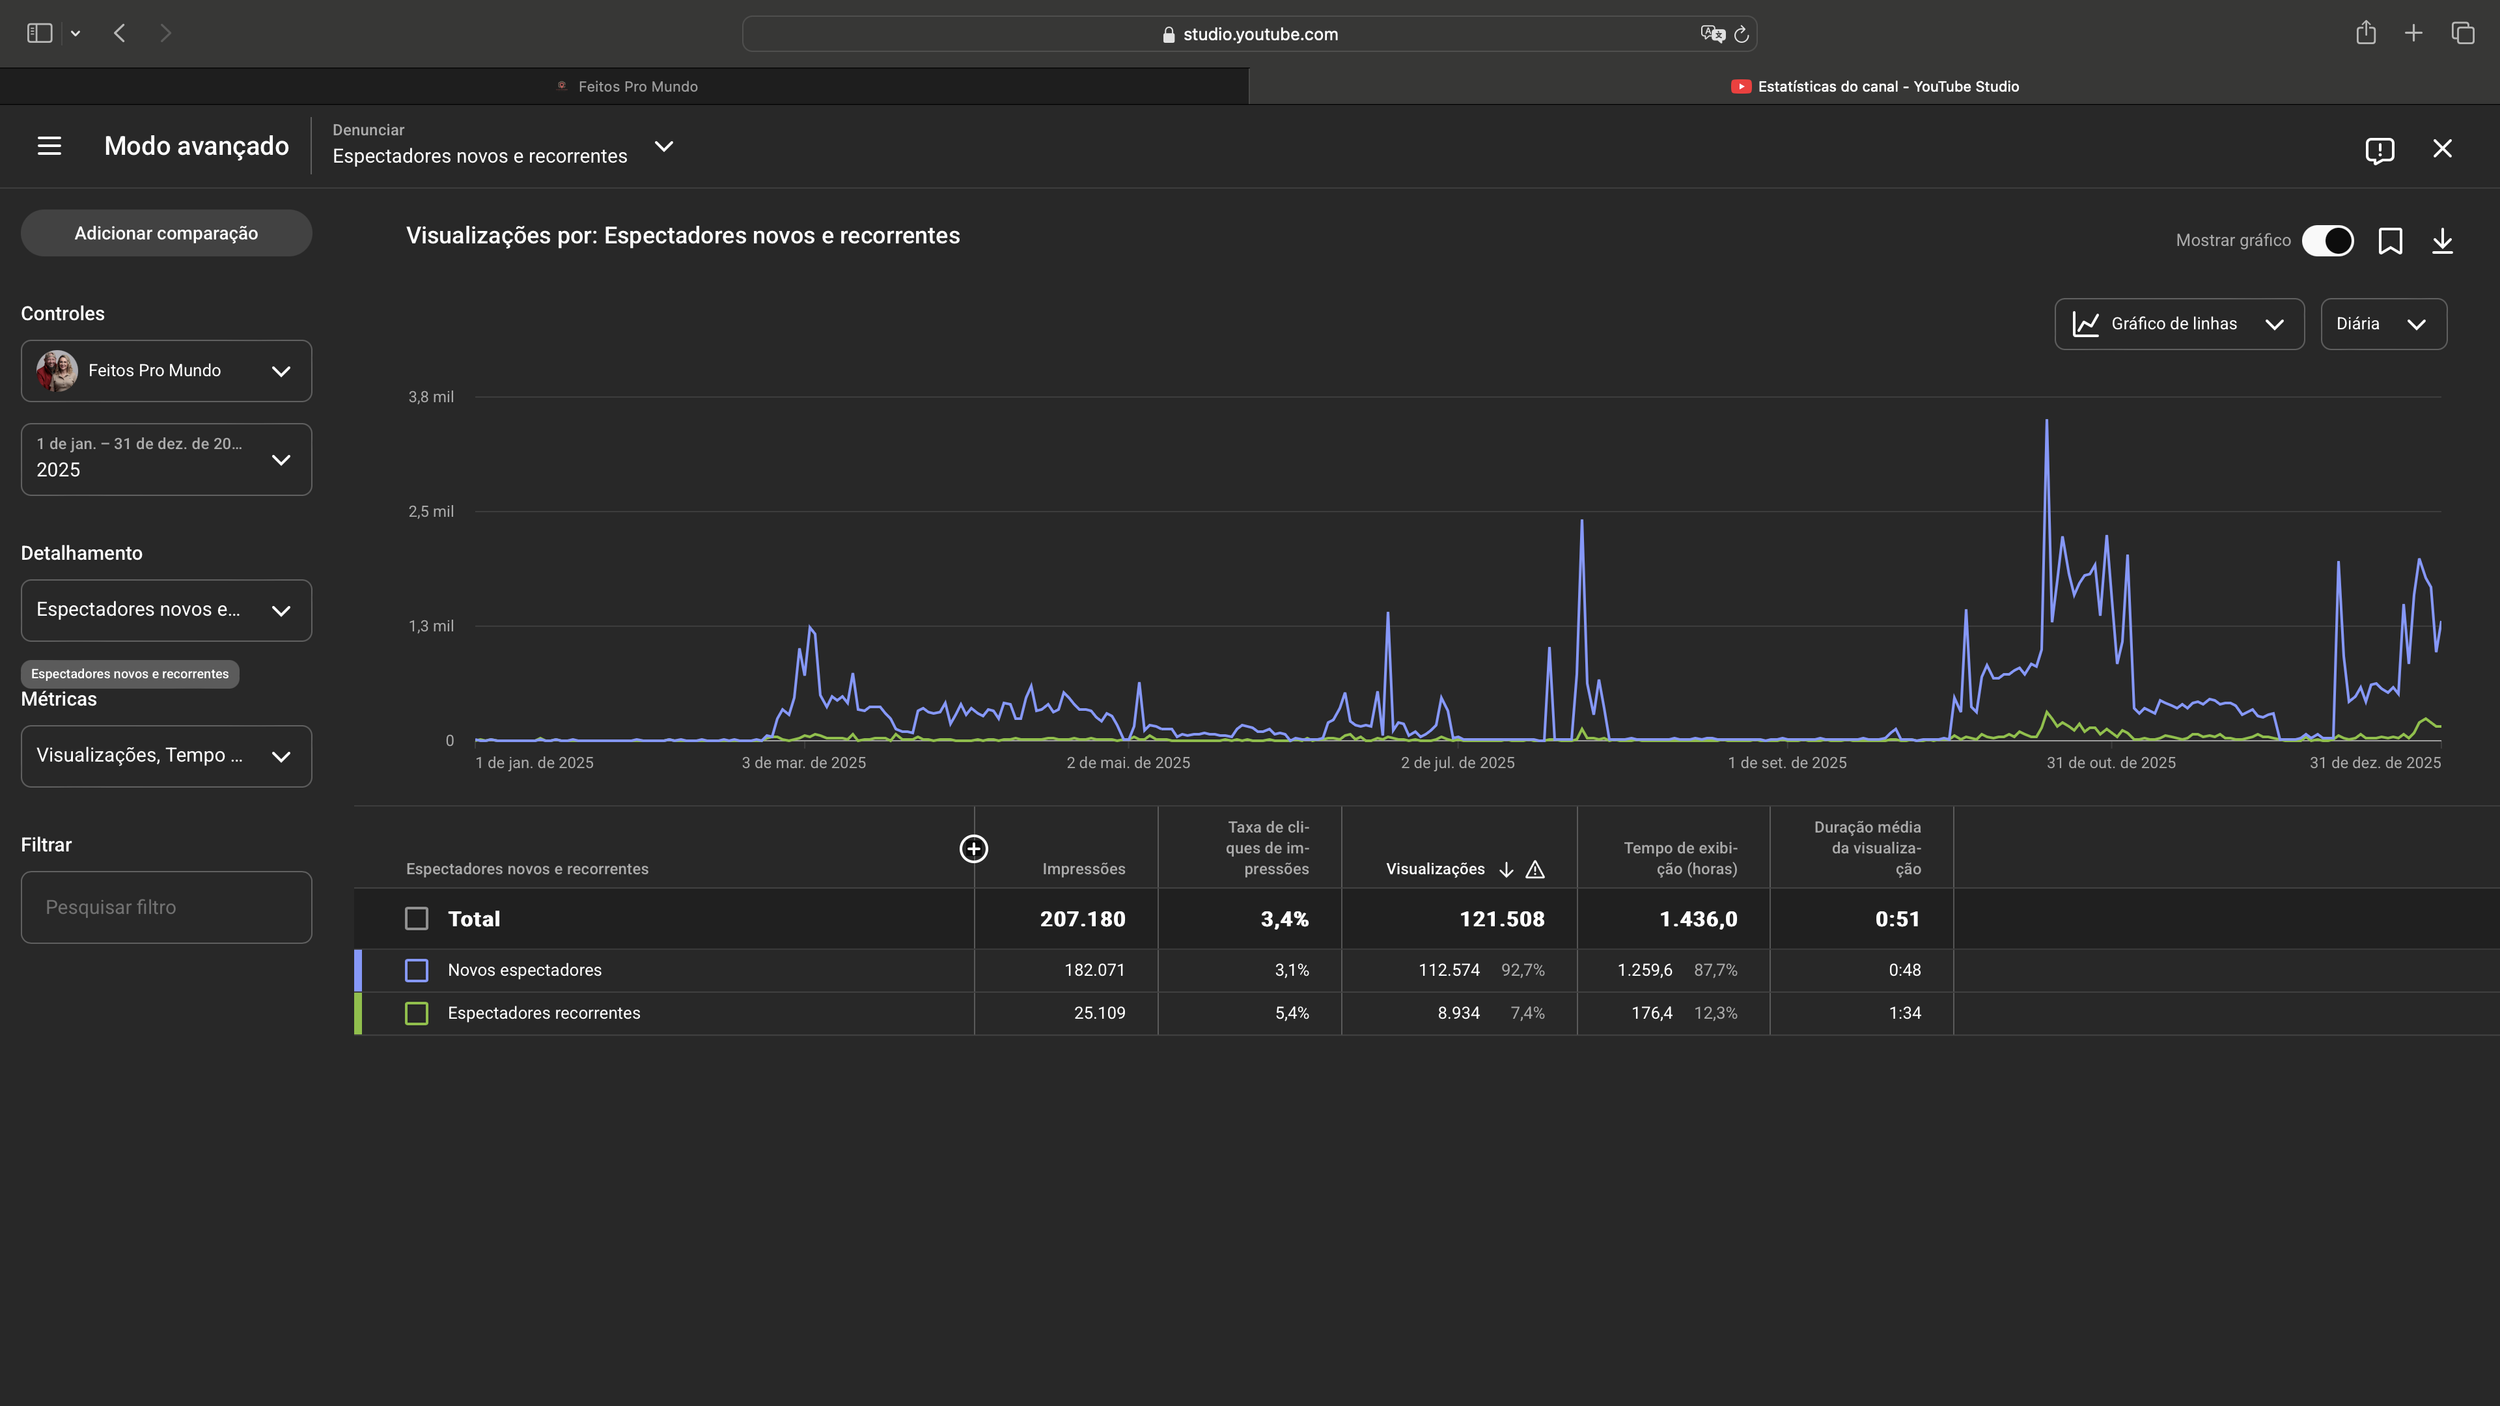
Task: Click the Adicionar comparação button
Action: pos(166,233)
